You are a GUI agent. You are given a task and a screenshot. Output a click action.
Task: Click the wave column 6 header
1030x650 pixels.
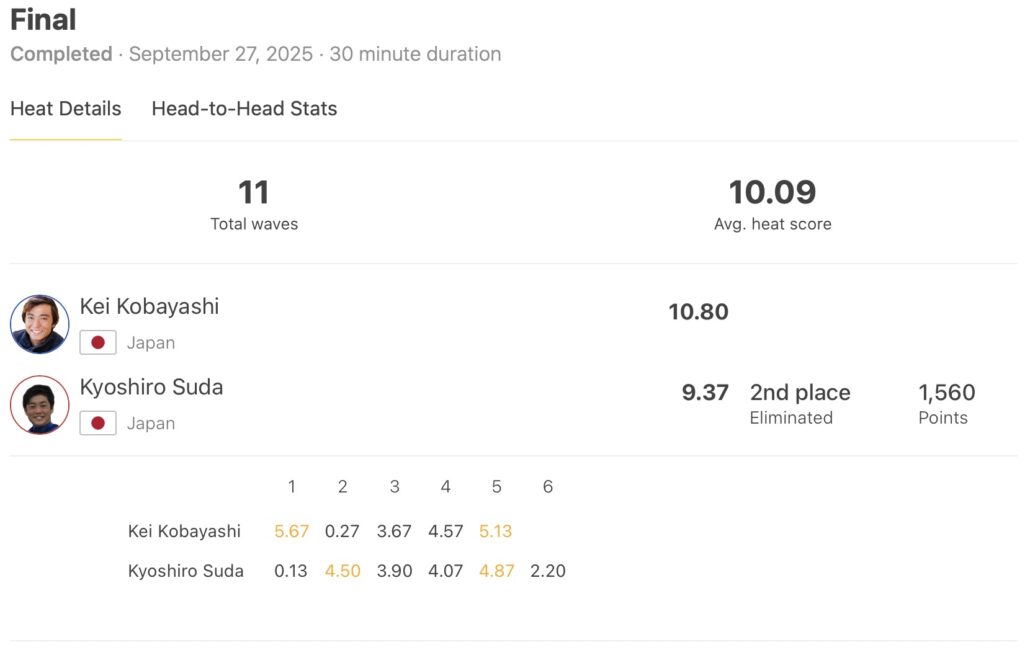point(548,487)
